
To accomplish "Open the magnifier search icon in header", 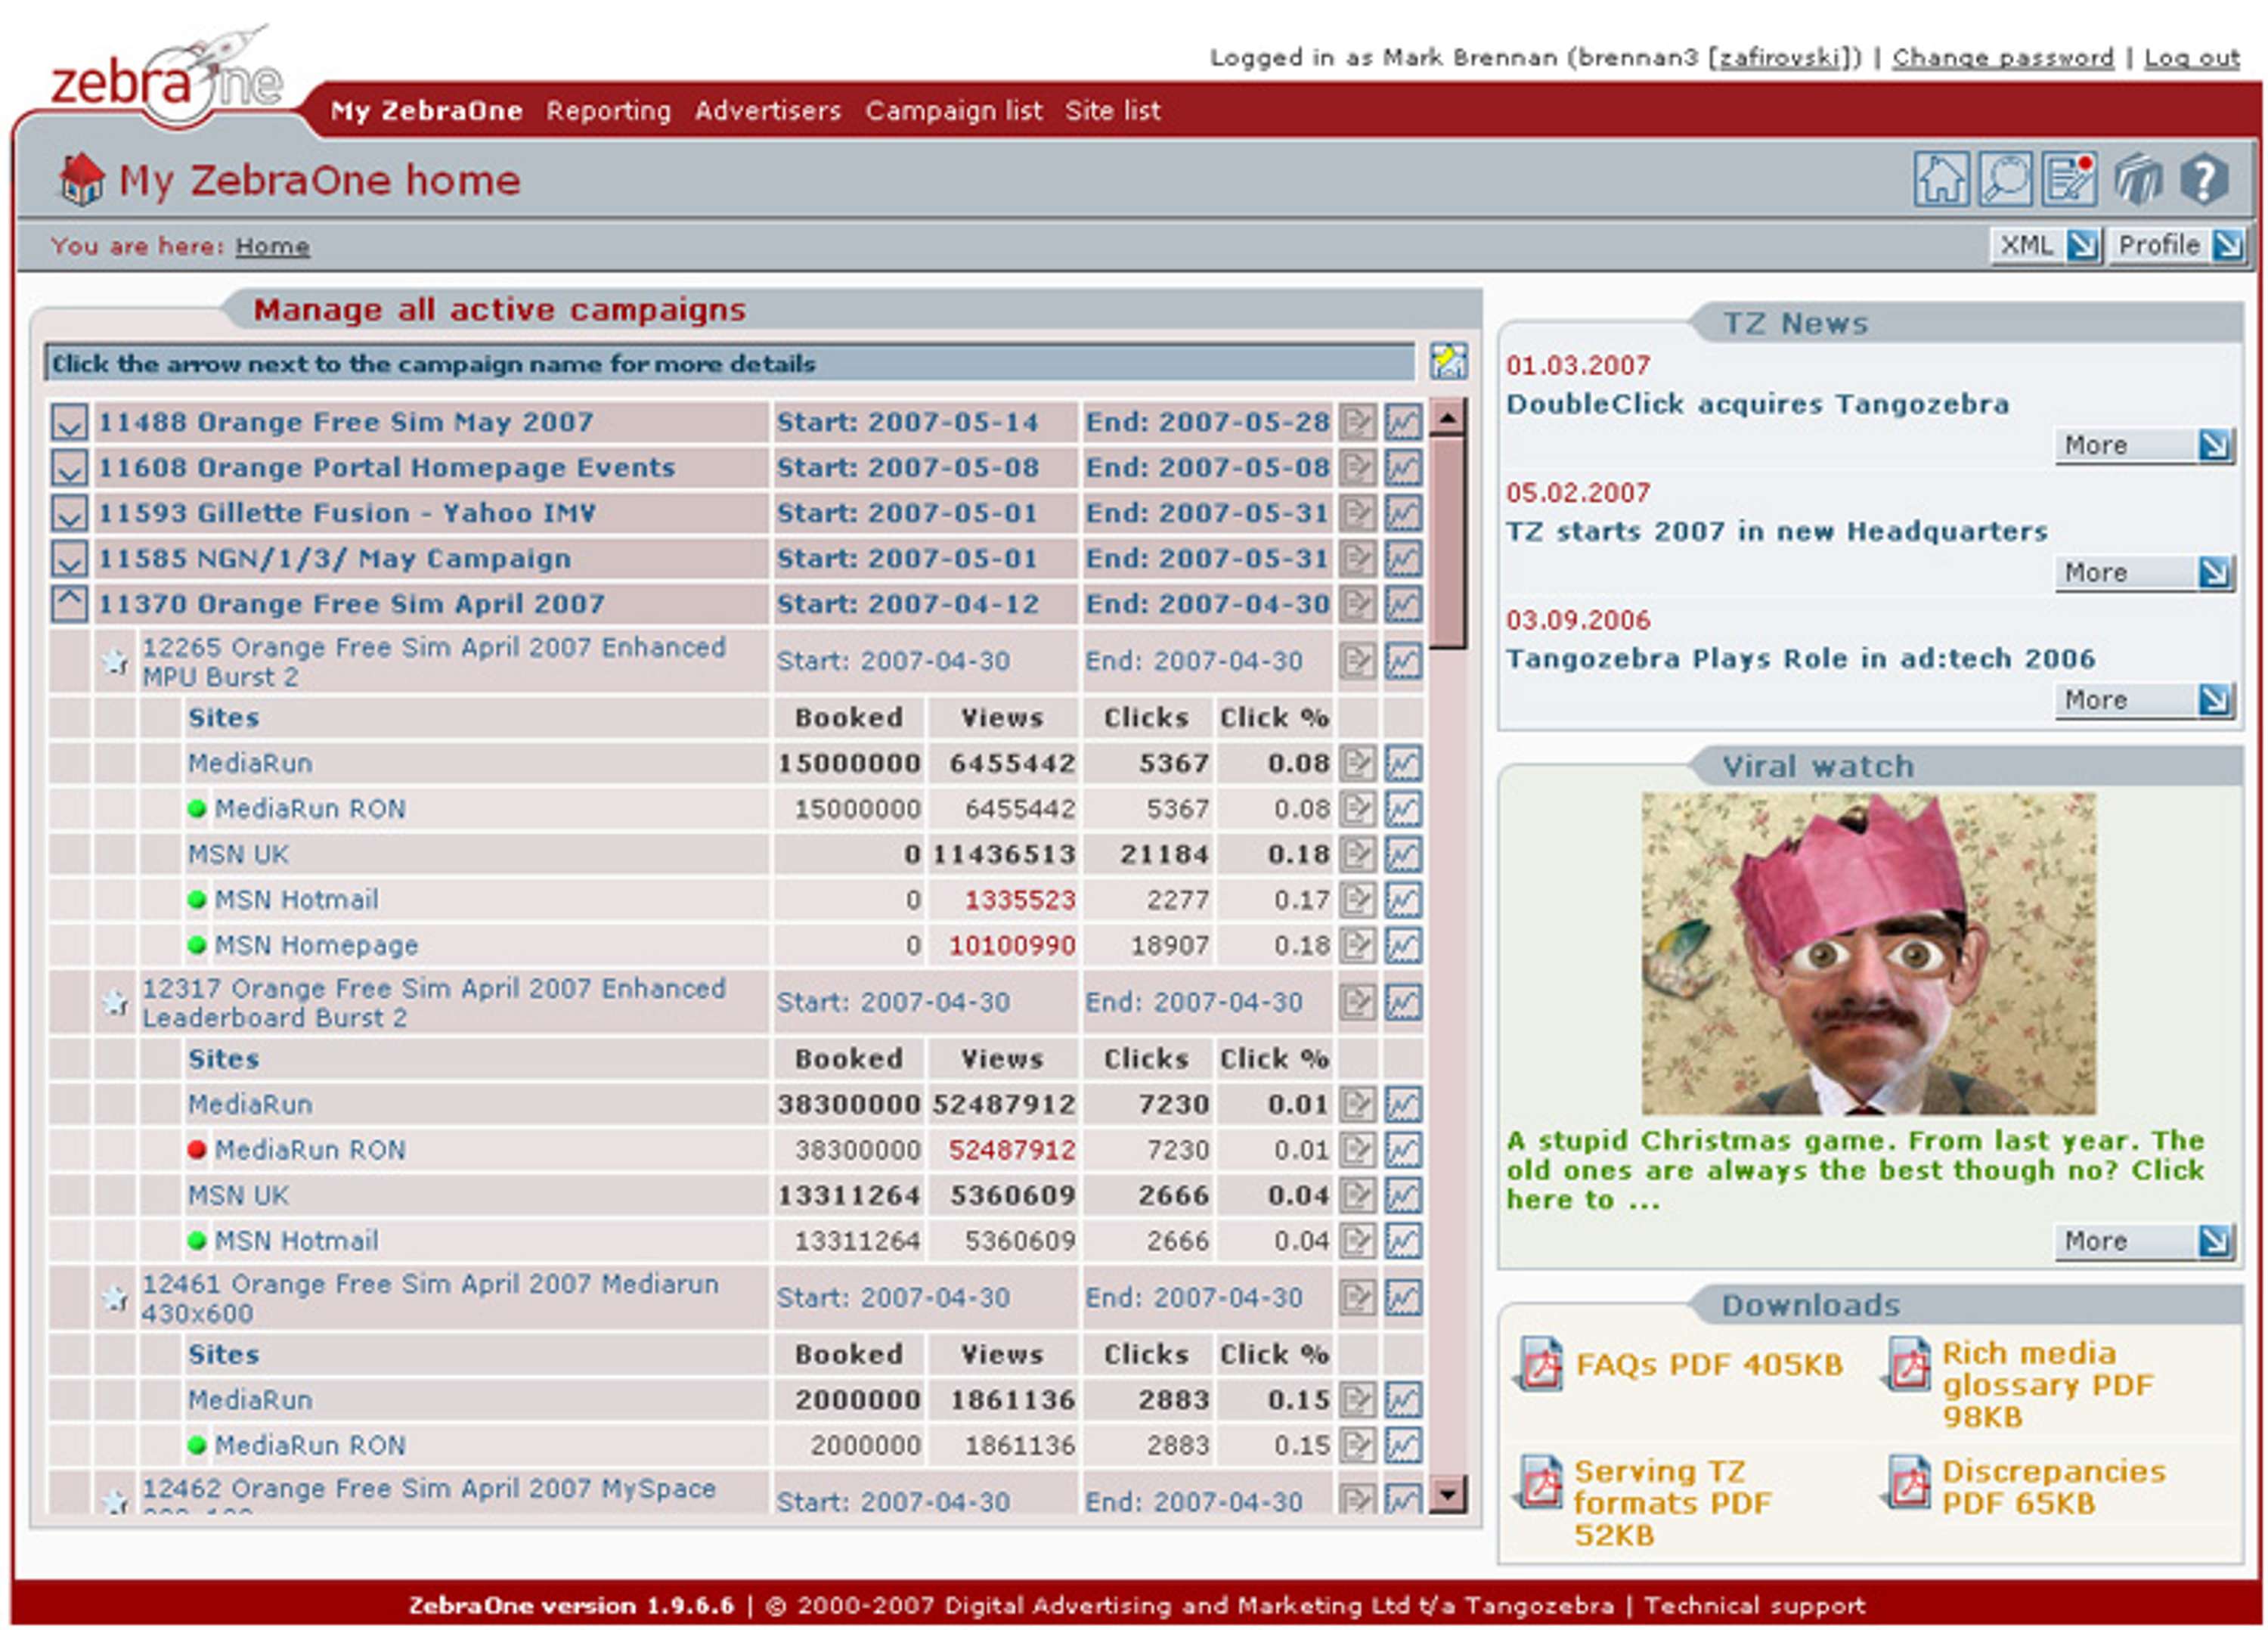I will click(x=2004, y=180).
